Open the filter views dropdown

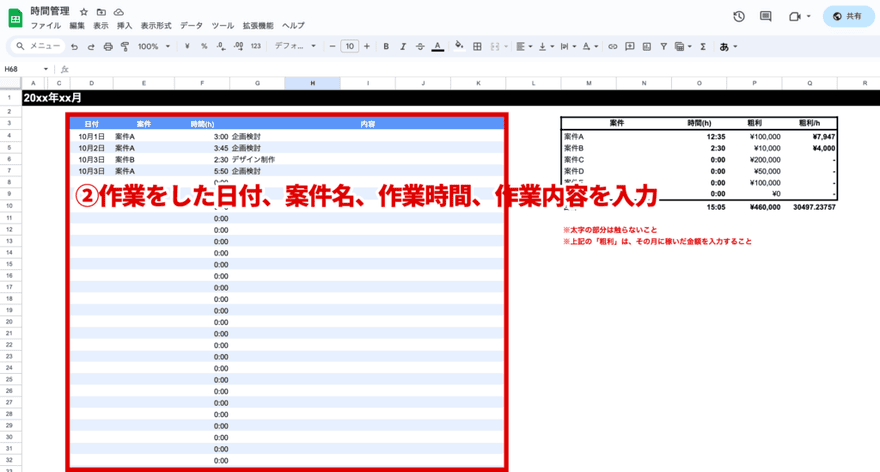click(682, 47)
